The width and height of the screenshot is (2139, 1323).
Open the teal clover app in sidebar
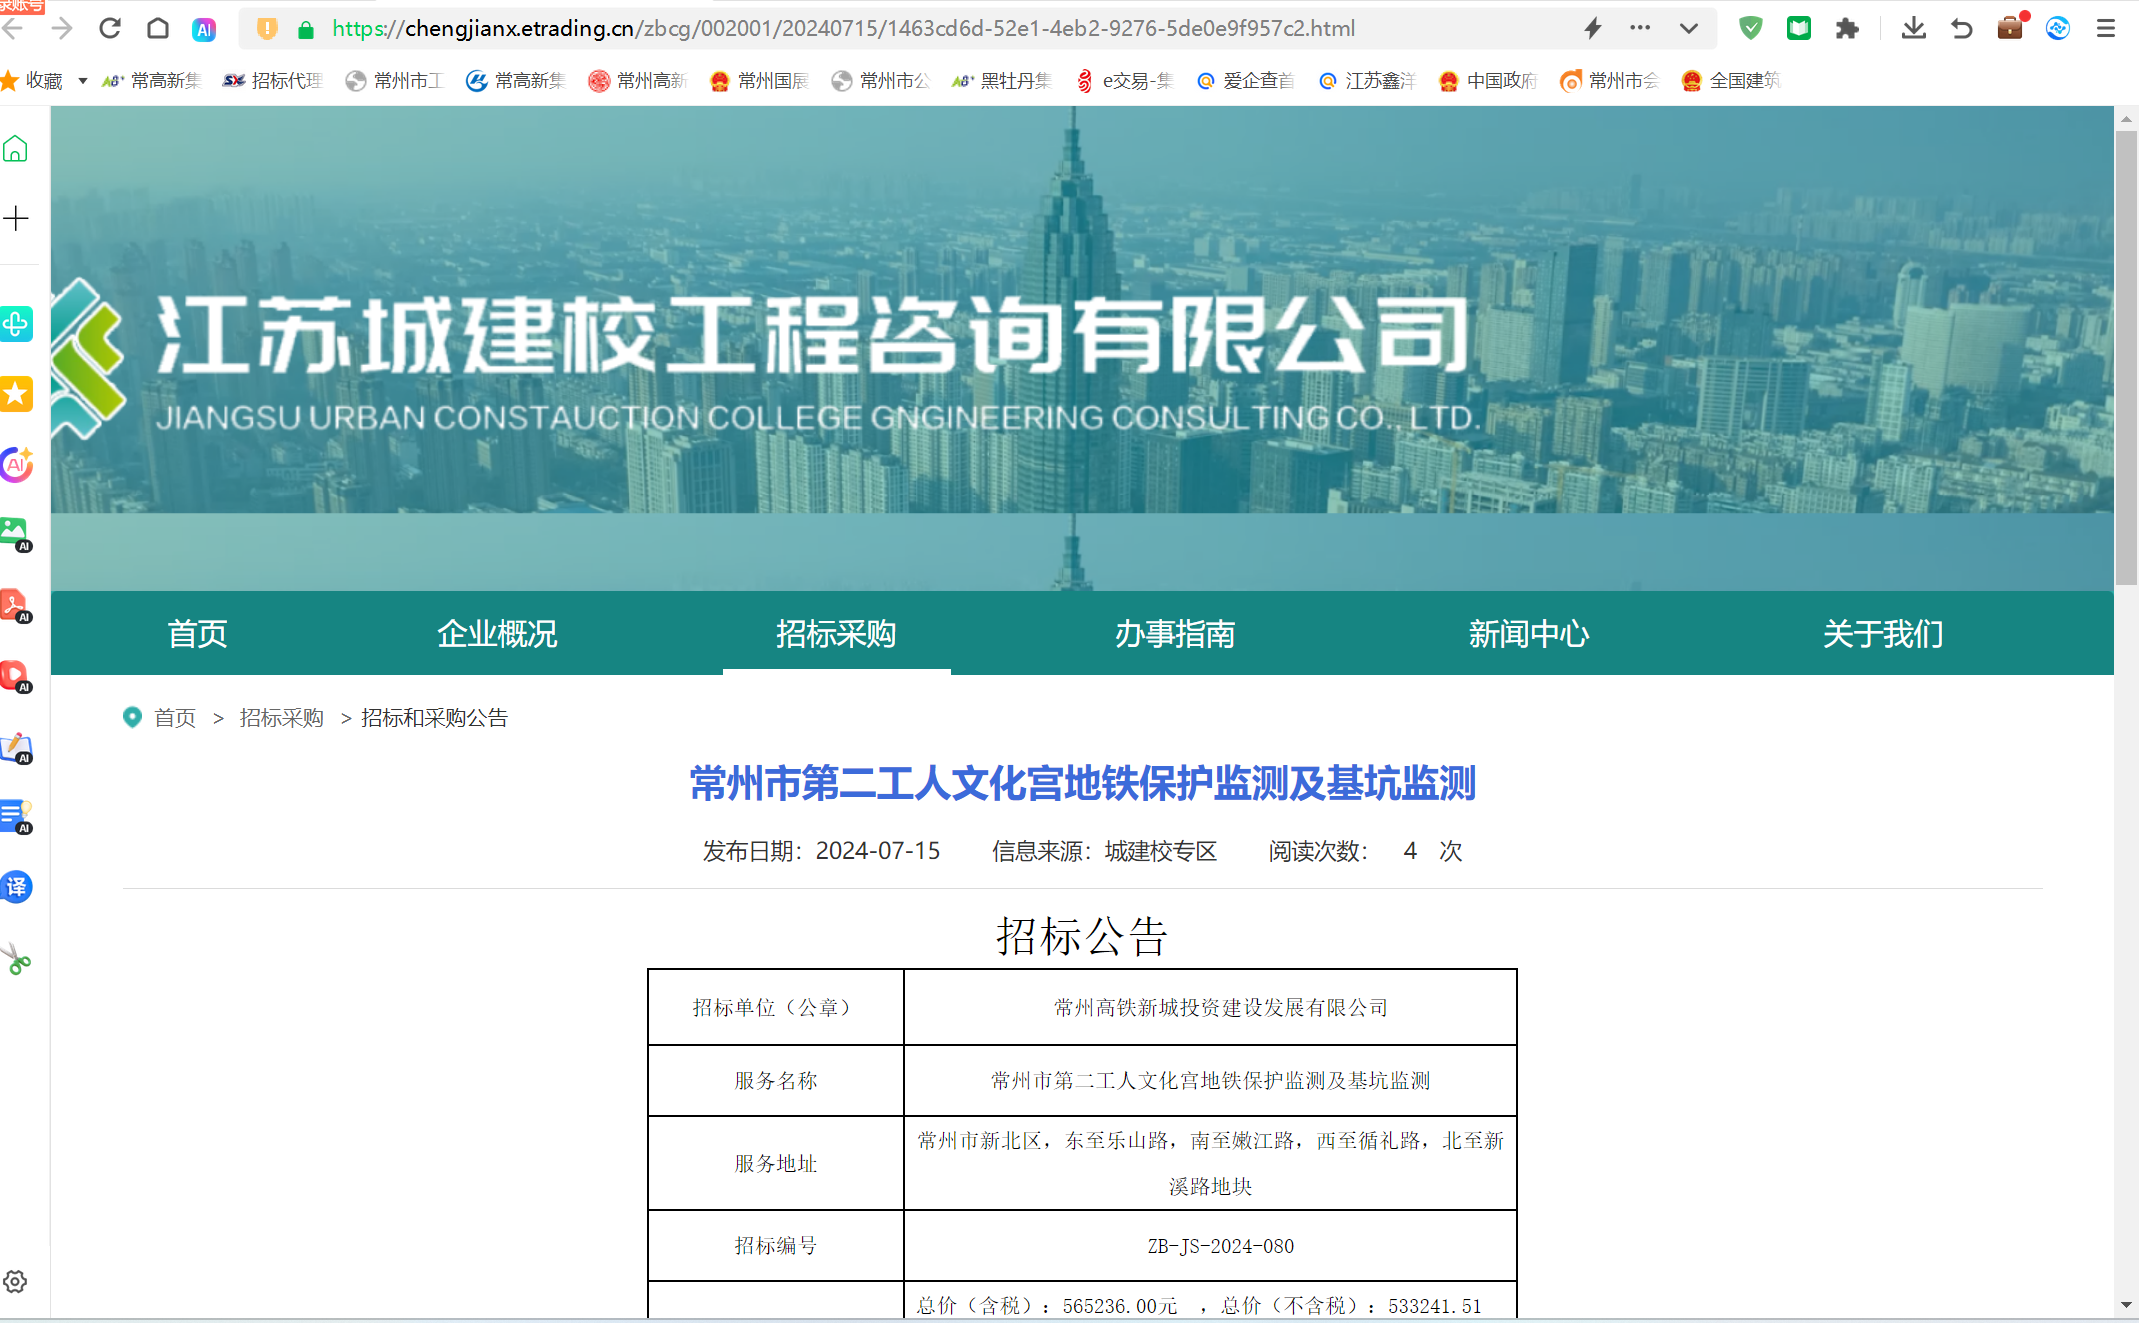[16, 323]
